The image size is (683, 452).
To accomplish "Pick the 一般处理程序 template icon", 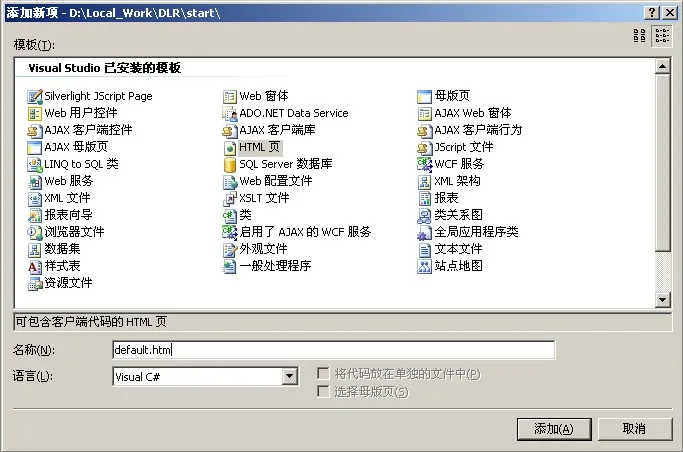I will tap(230, 266).
